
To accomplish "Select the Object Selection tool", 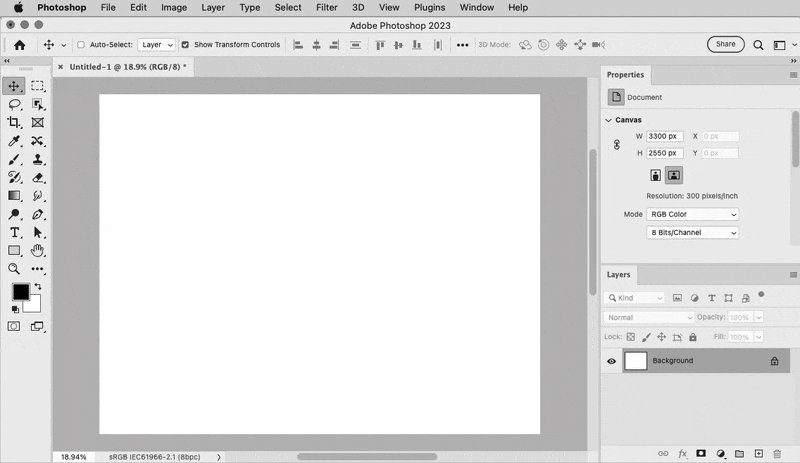I will click(x=38, y=104).
